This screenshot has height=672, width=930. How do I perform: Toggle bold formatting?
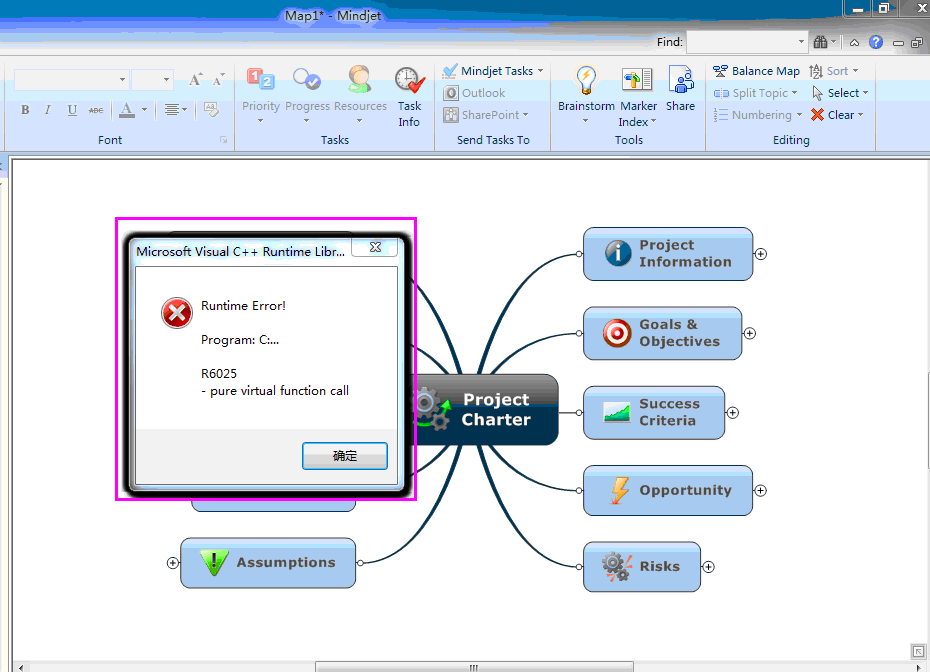click(25, 110)
